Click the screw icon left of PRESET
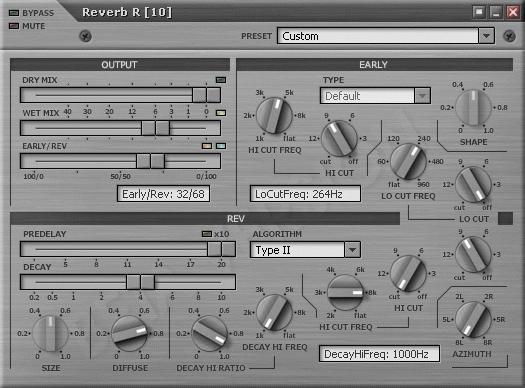525x388 pixels. [85, 36]
